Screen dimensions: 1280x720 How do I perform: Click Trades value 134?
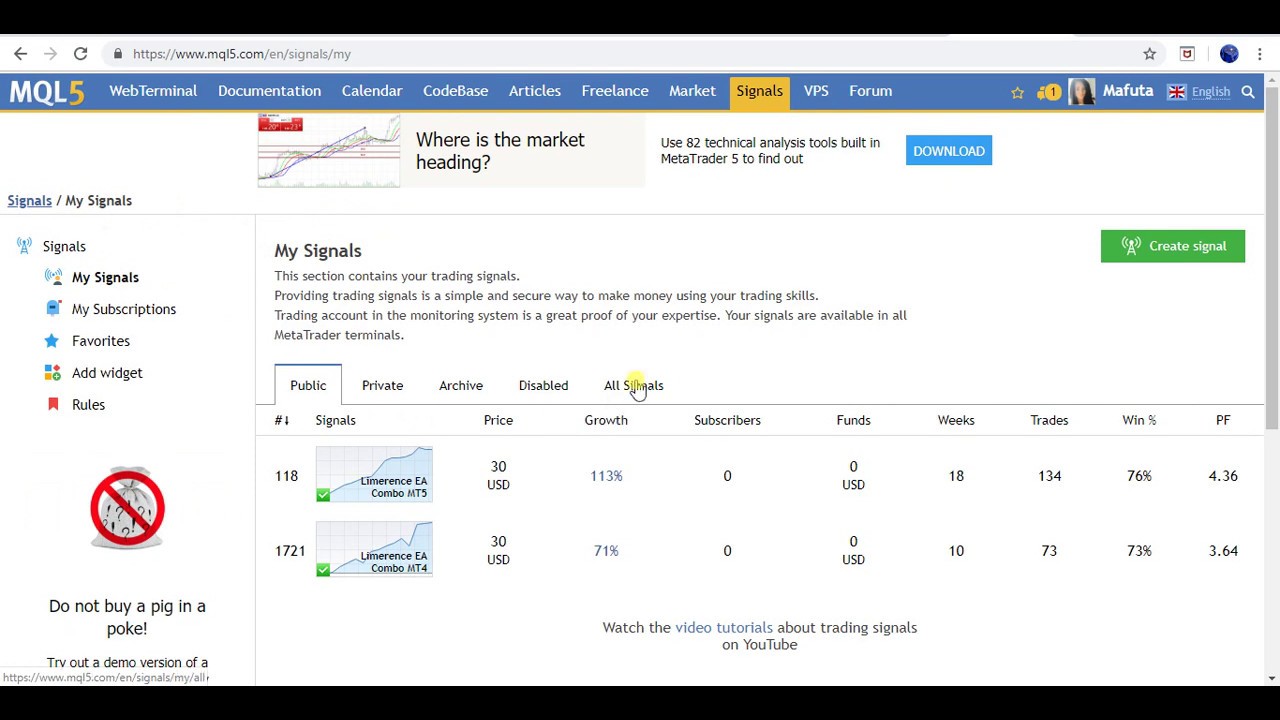click(1049, 476)
